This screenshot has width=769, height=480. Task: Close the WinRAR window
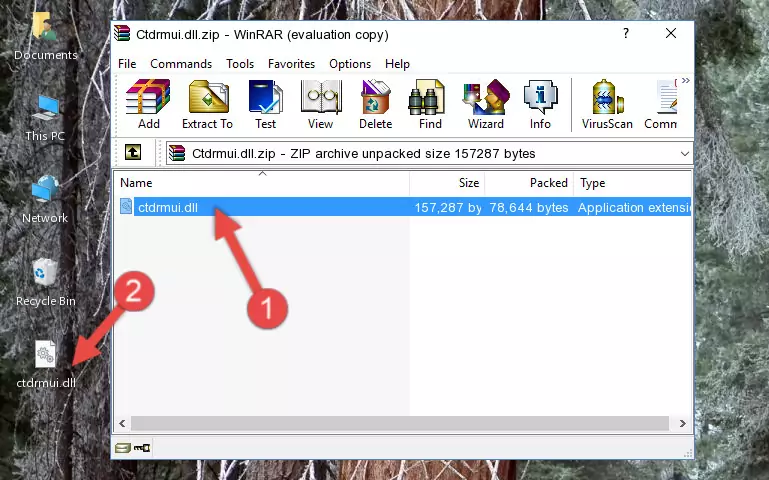tap(670, 33)
